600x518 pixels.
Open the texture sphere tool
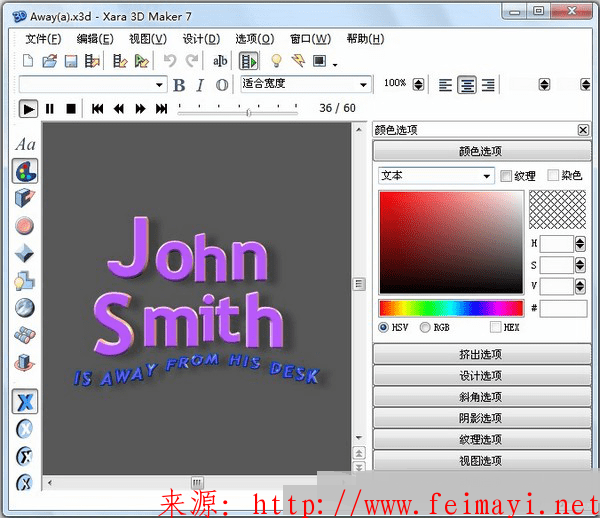coord(25,308)
